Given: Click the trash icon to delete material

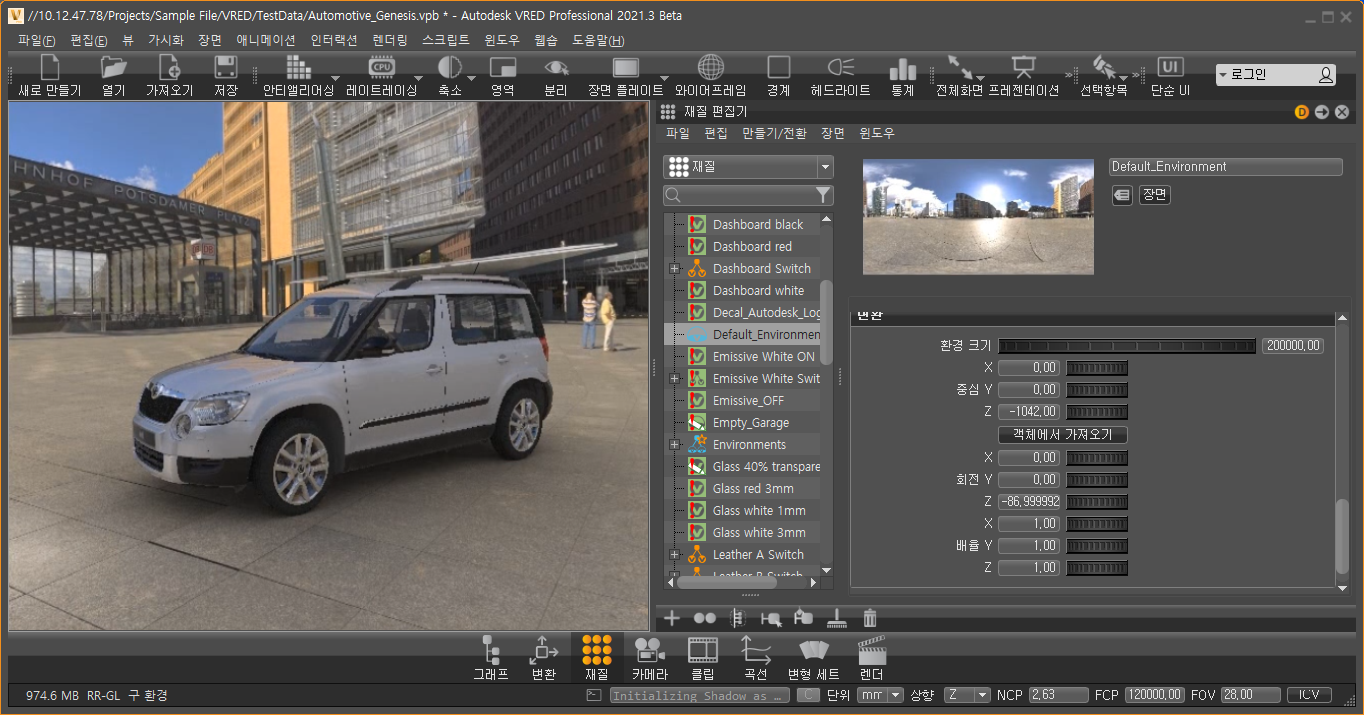Looking at the screenshot, I should tap(870, 618).
